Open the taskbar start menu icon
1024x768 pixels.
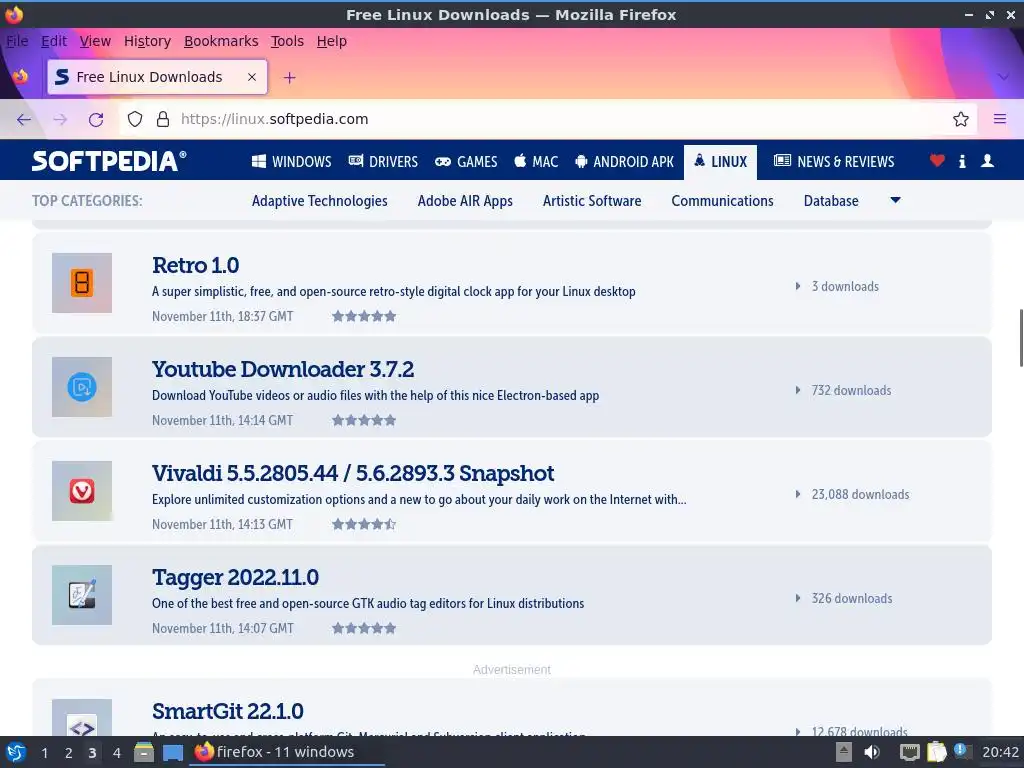[16, 752]
